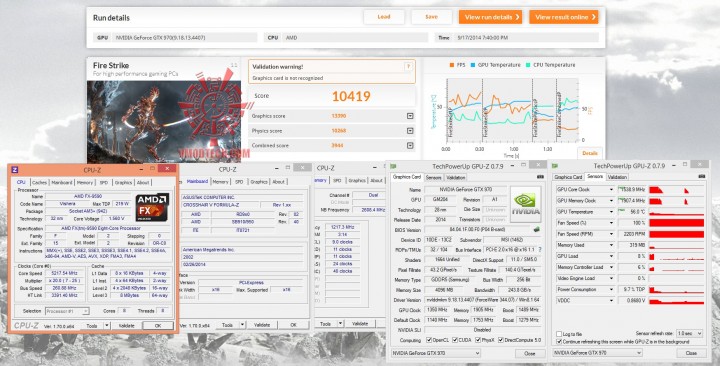Open About tab in front CPU-Z window
The width and height of the screenshot is (720, 366).
pyautogui.click(x=143, y=182)
